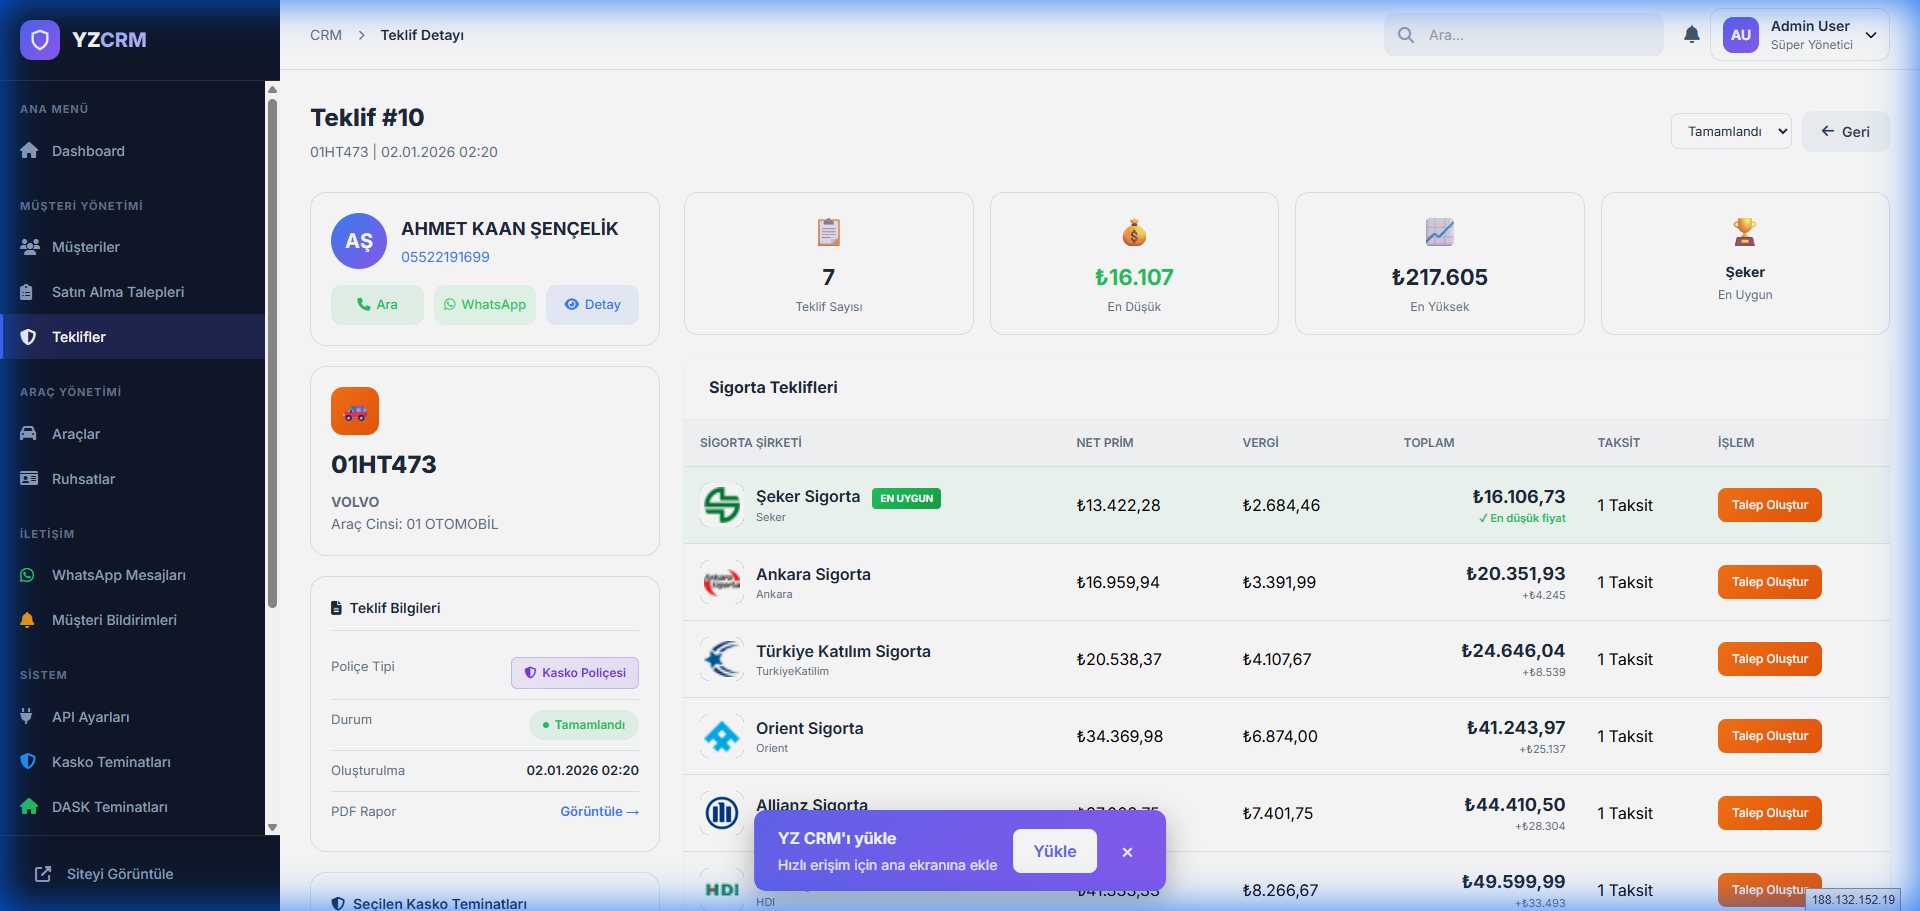Open the Tamamlandı status dropdown
The width and height of the screenshot is (1920, 911).
click(1730, 131)
